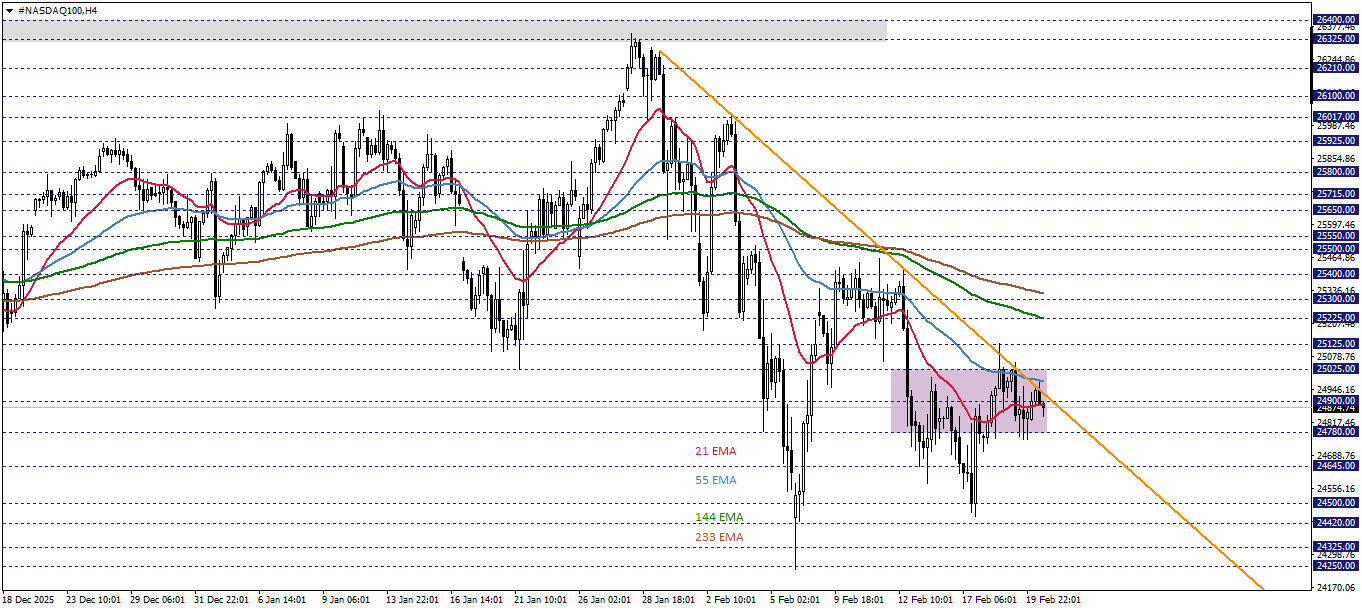This screenshot has width=1362, height=611.
Task: Click the 26400.00 price level label
Action: [1334, 18]
